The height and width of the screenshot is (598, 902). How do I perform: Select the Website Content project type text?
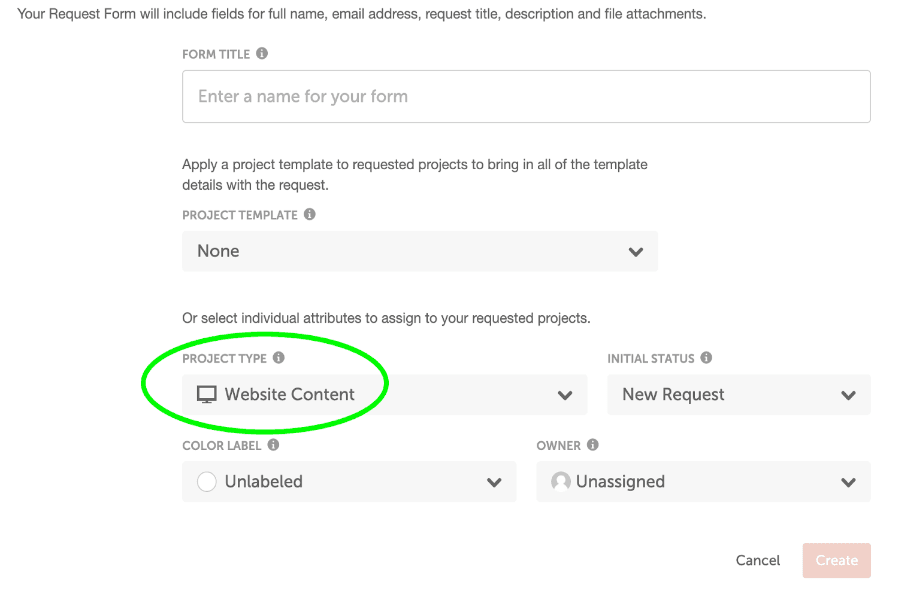pyautogui.click(x=289, y=394)
